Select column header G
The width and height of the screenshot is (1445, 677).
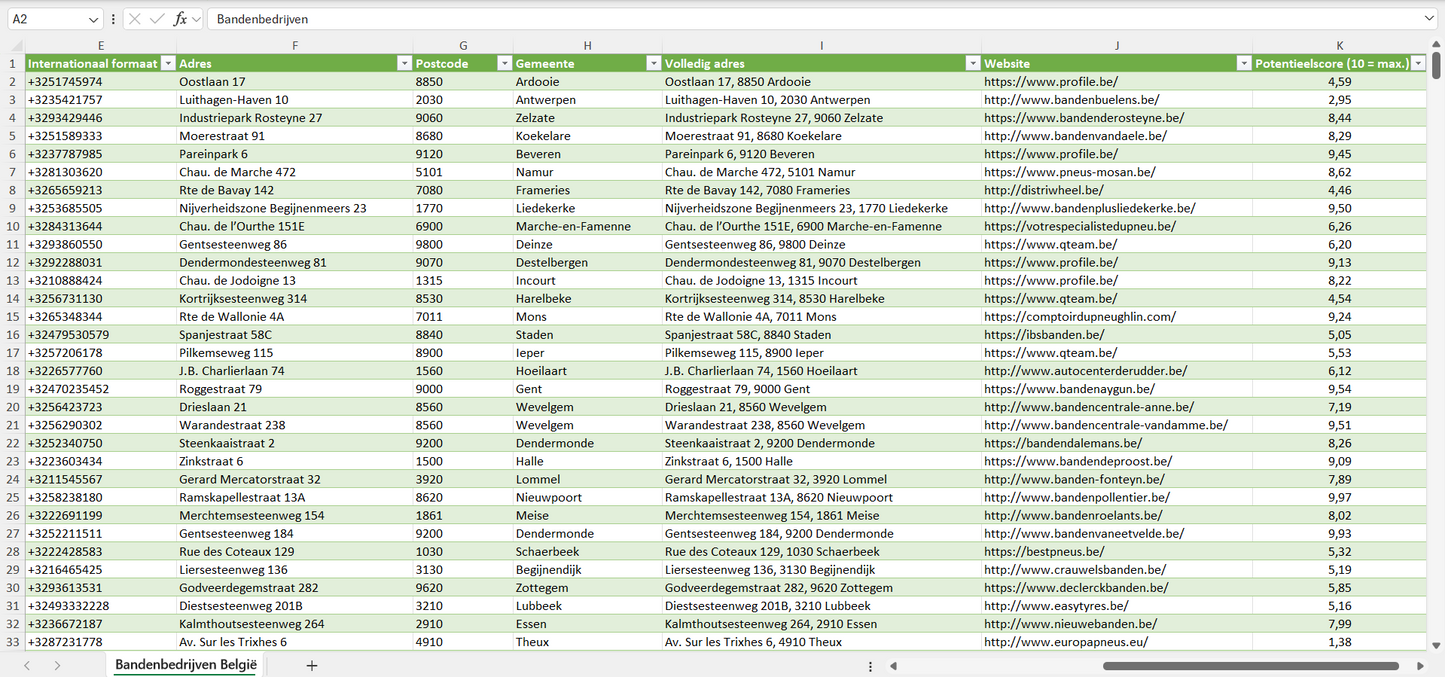463,45
